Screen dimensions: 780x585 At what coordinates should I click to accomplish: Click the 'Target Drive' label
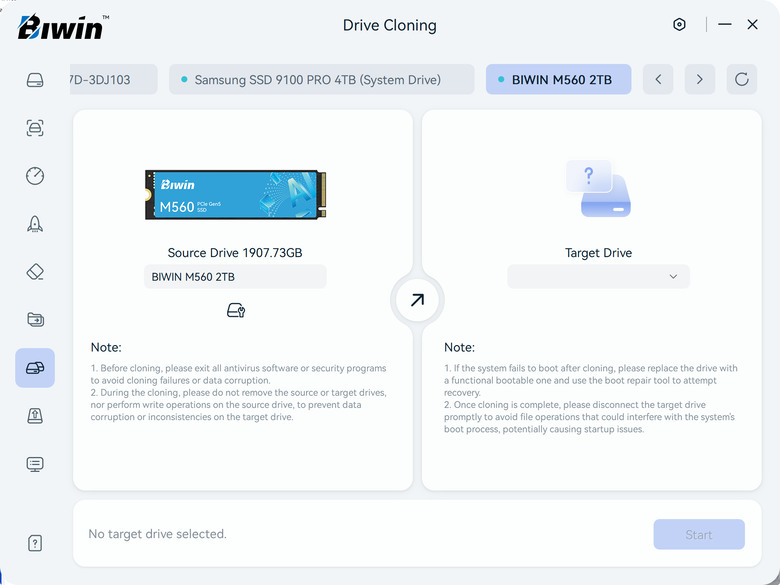(x=598, y=253)
